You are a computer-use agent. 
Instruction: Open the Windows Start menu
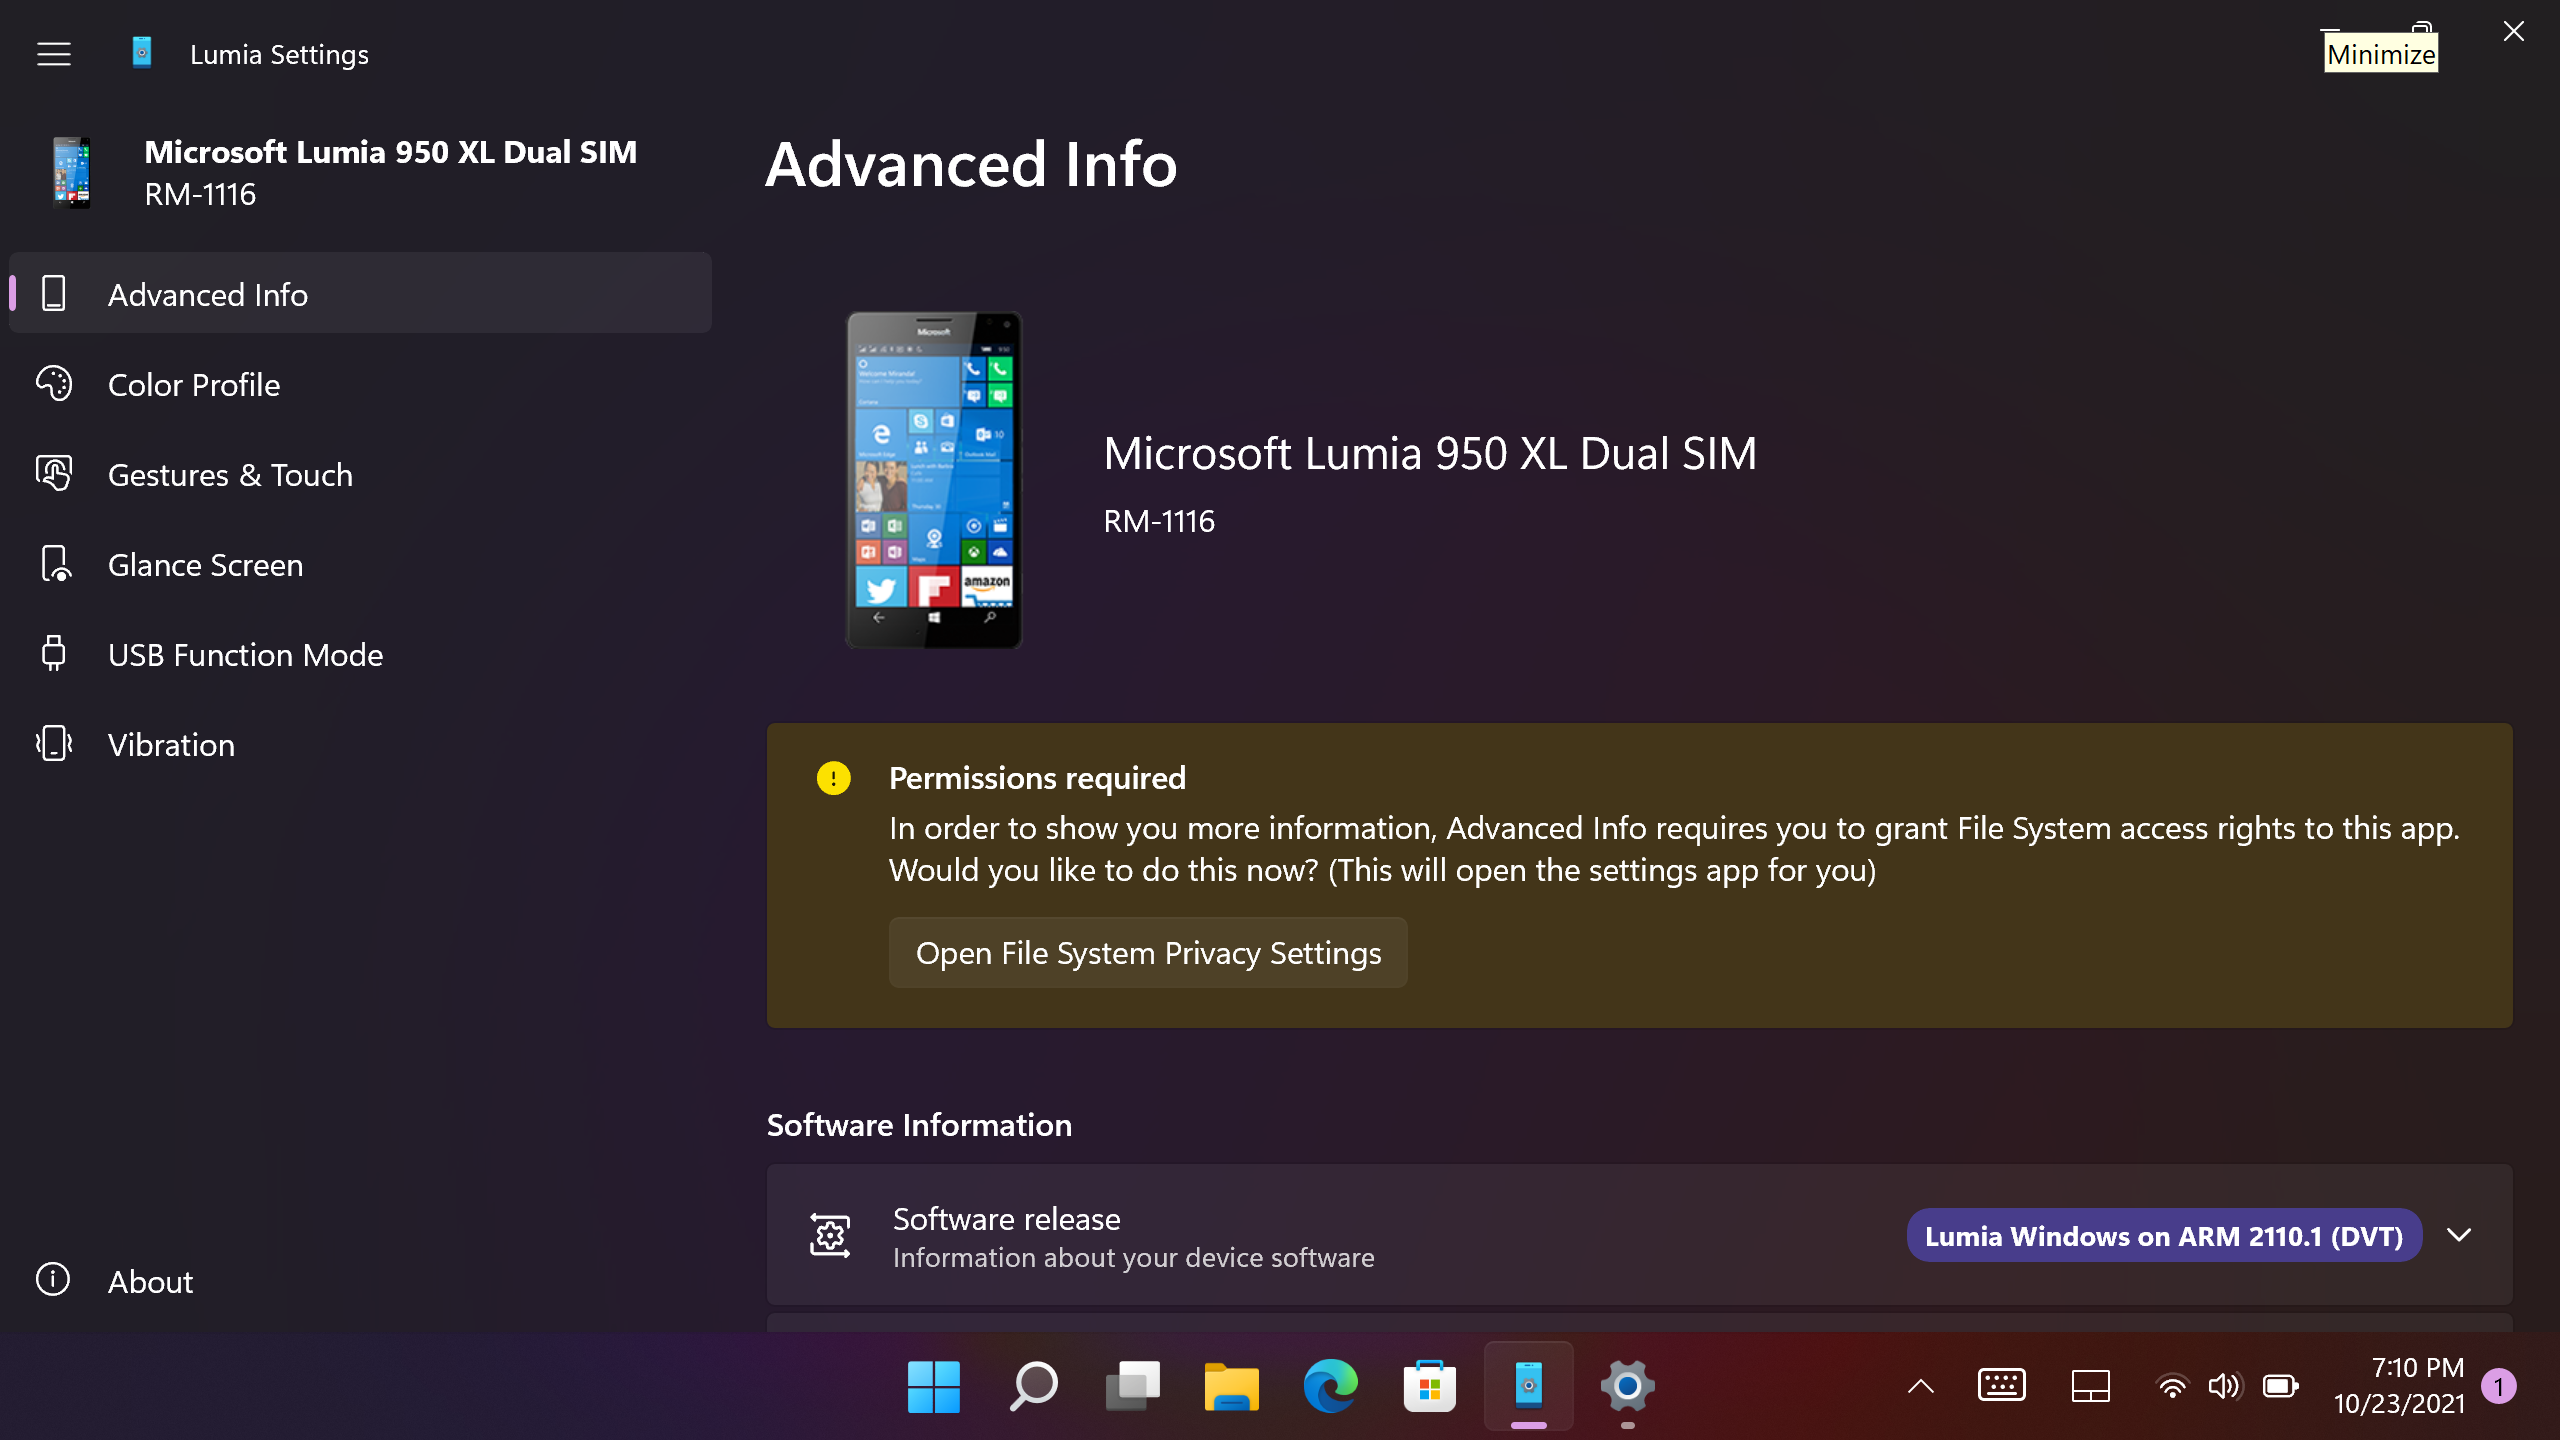point(934,1387)
